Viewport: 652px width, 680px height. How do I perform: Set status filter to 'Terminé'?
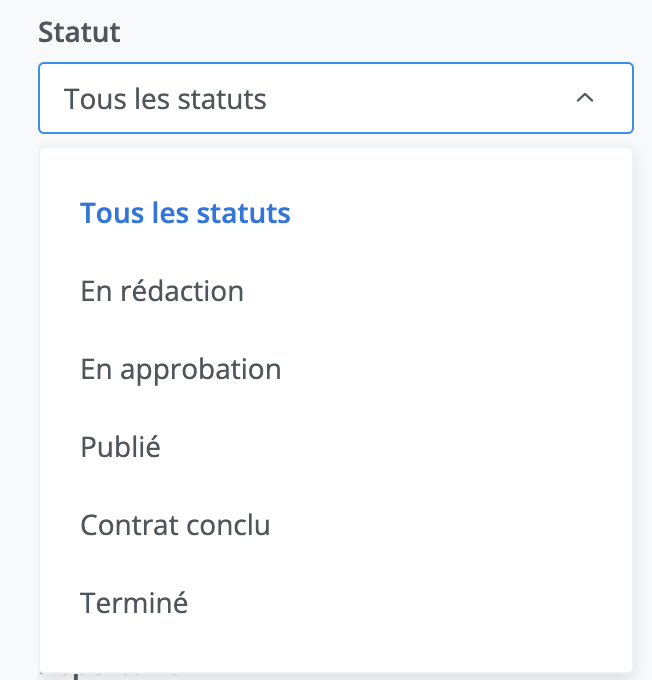[x=134, y=603]
